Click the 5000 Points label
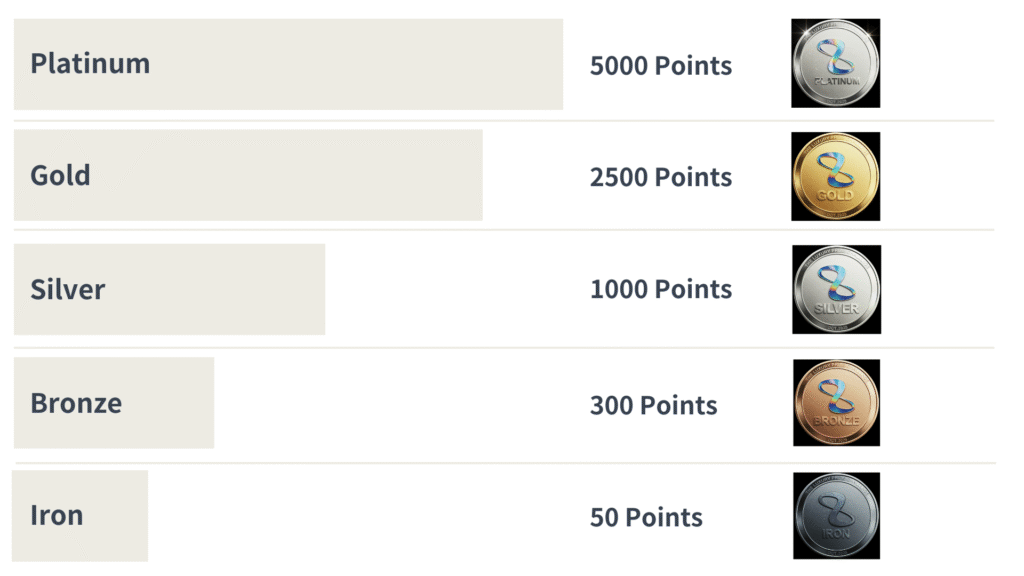This screenshot has width=1024, height=576. (x=660, y=66)
